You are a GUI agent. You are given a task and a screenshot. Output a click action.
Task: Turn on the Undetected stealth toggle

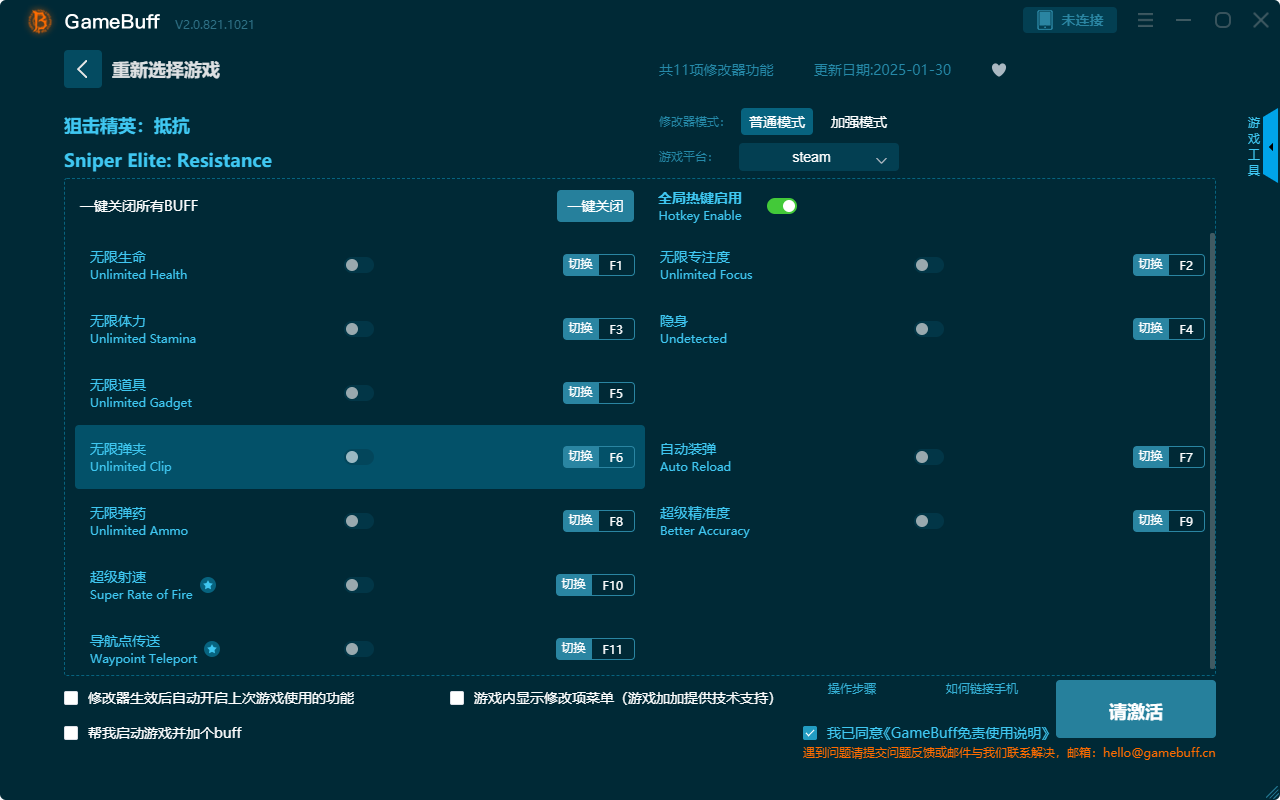point(928,328)
